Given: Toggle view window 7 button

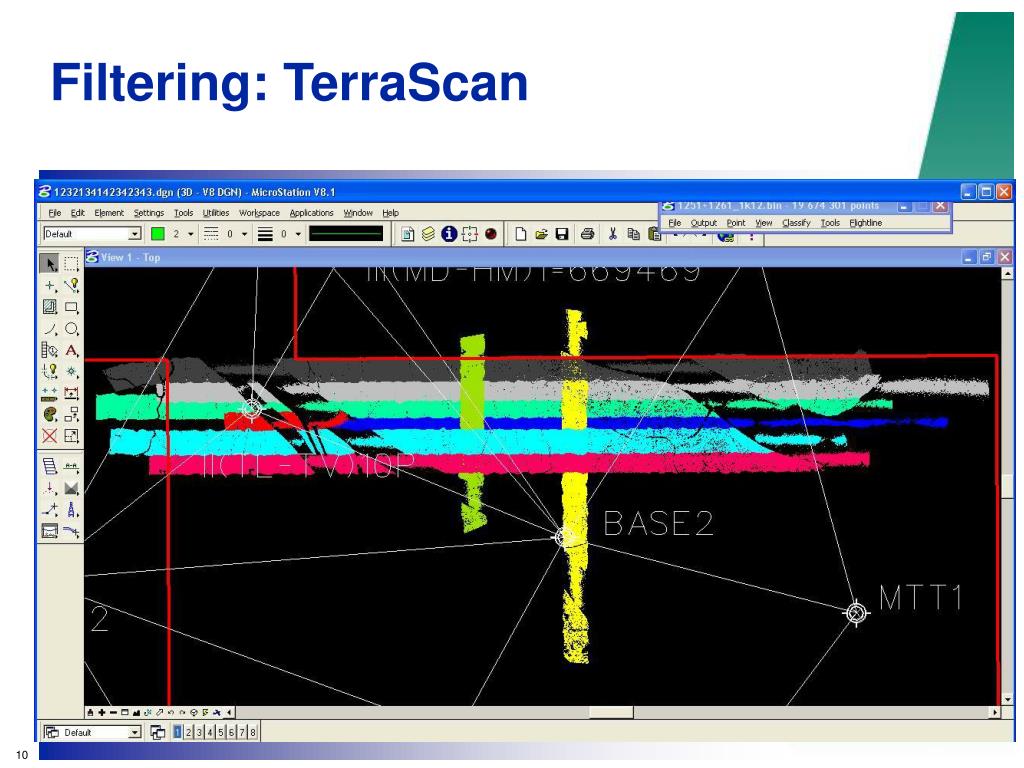Looking at the screenshot, I should tap(242, 733).
